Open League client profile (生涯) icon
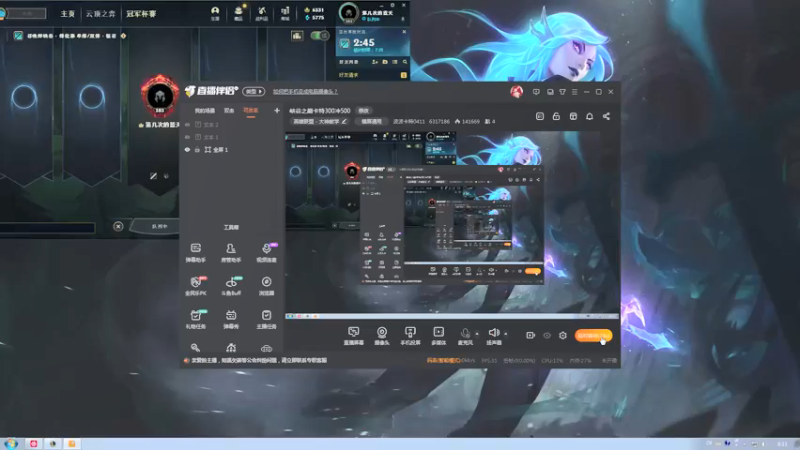 click(x=215, y=13)
